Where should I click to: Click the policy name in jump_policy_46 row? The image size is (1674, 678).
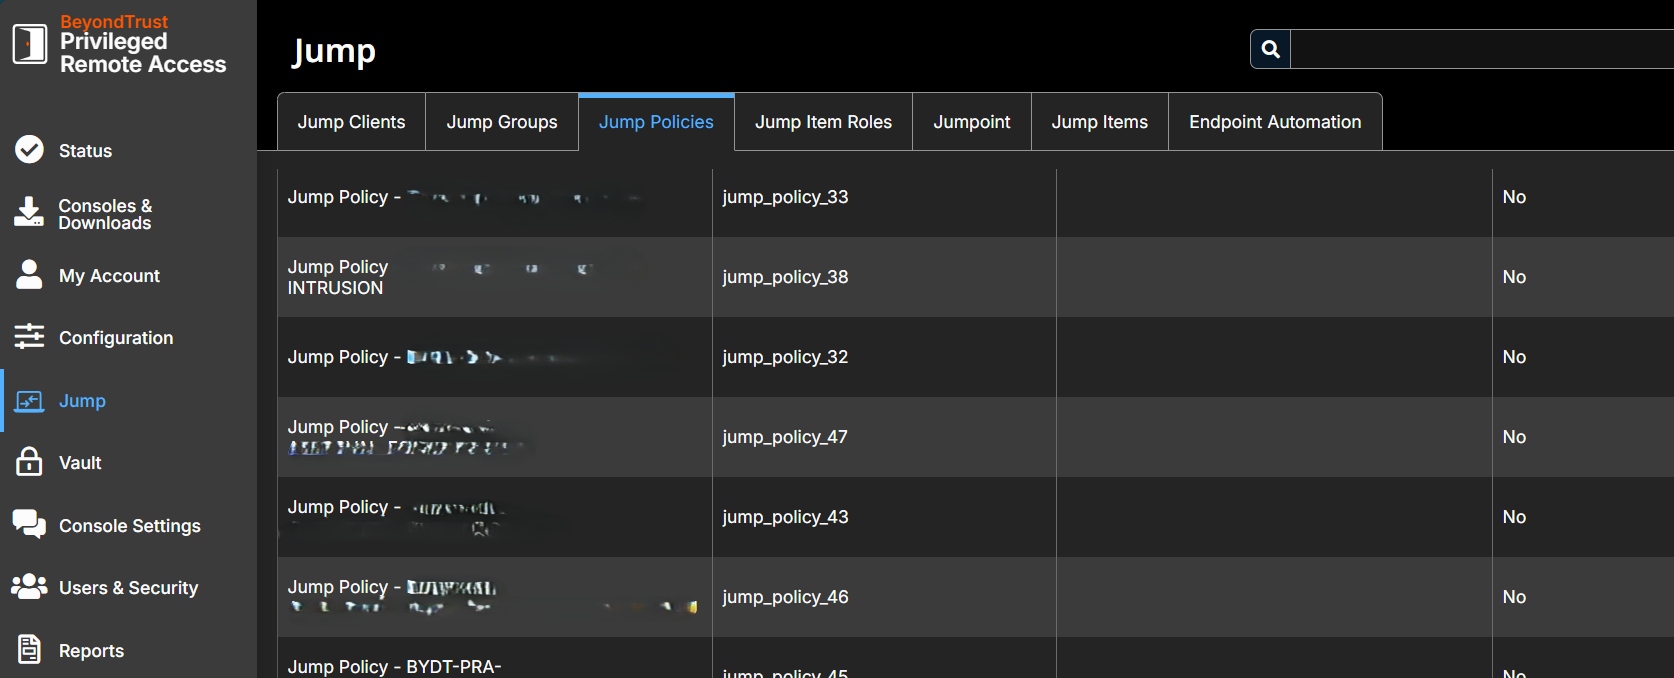(493, 597)
